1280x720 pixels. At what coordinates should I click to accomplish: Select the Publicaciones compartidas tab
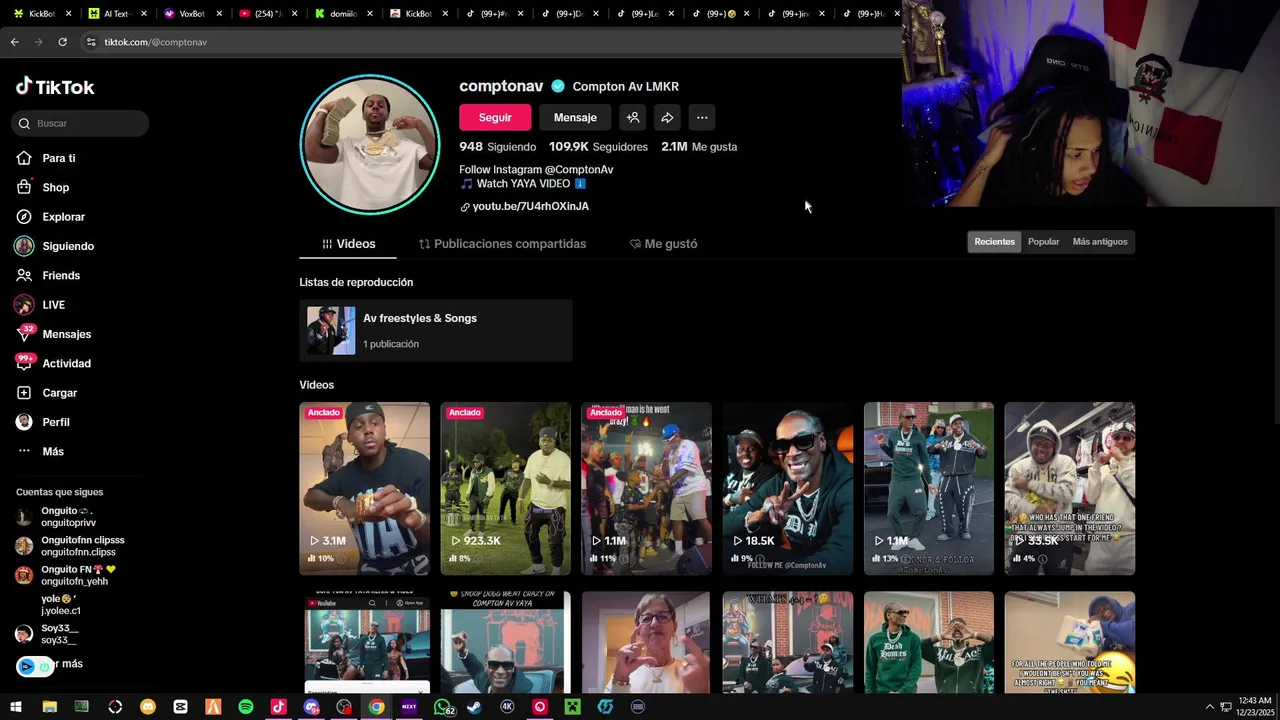(x=502, y=244)
